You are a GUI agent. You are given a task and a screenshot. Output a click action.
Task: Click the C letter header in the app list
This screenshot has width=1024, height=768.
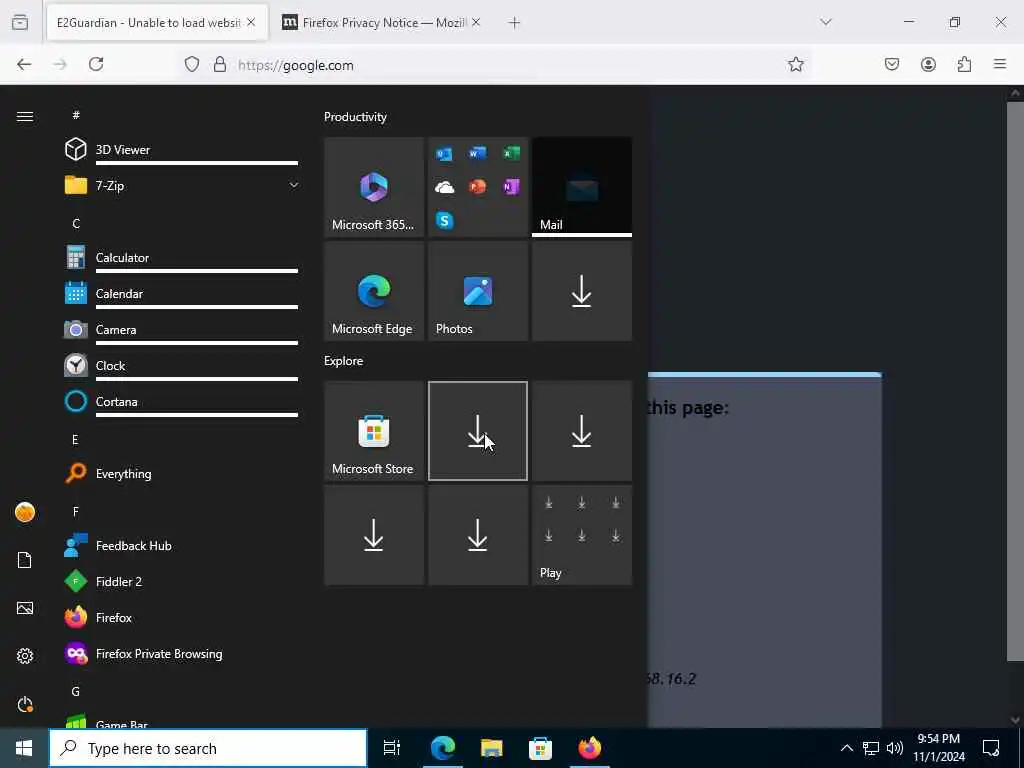coord(76,223)
